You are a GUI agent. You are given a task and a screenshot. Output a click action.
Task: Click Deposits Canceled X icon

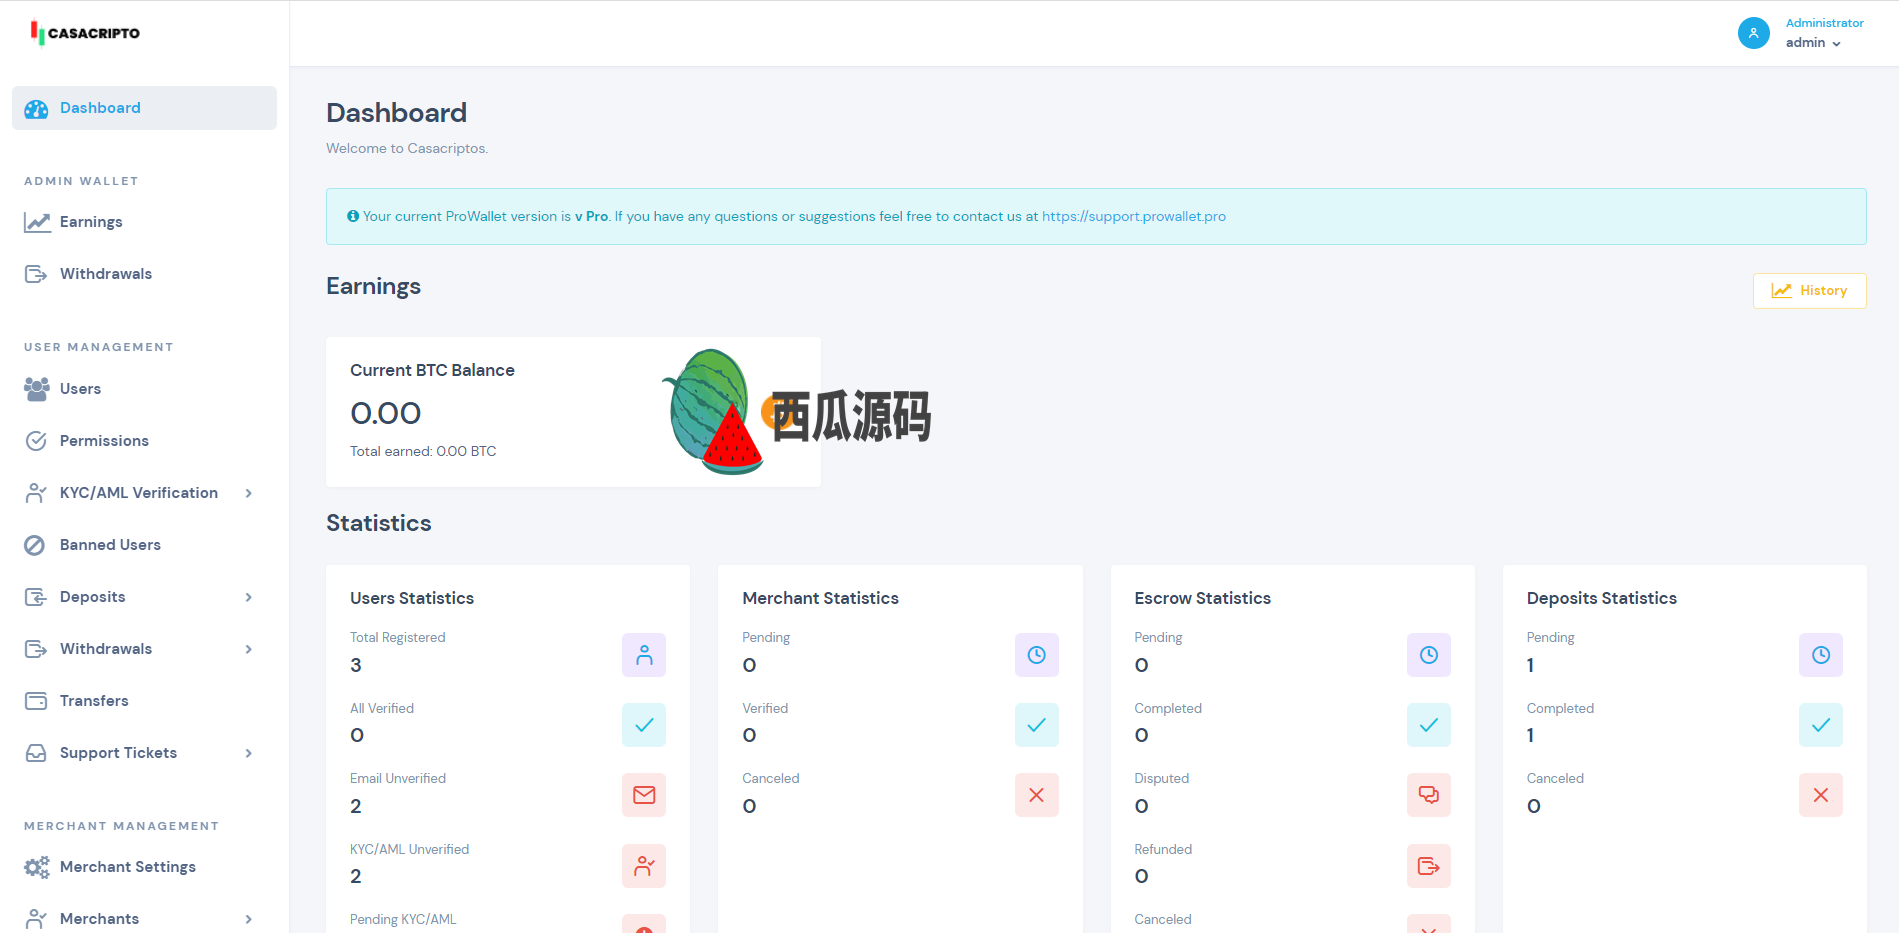click(1821, 795)
